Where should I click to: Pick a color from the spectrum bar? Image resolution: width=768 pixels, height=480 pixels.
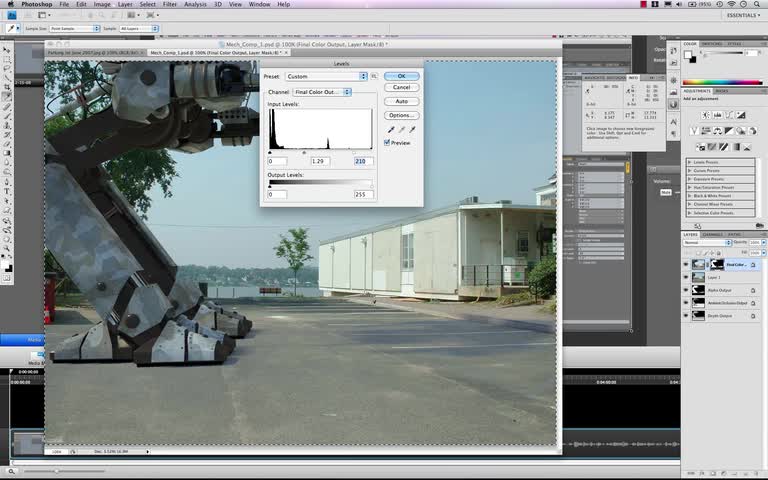pos(722,82)
